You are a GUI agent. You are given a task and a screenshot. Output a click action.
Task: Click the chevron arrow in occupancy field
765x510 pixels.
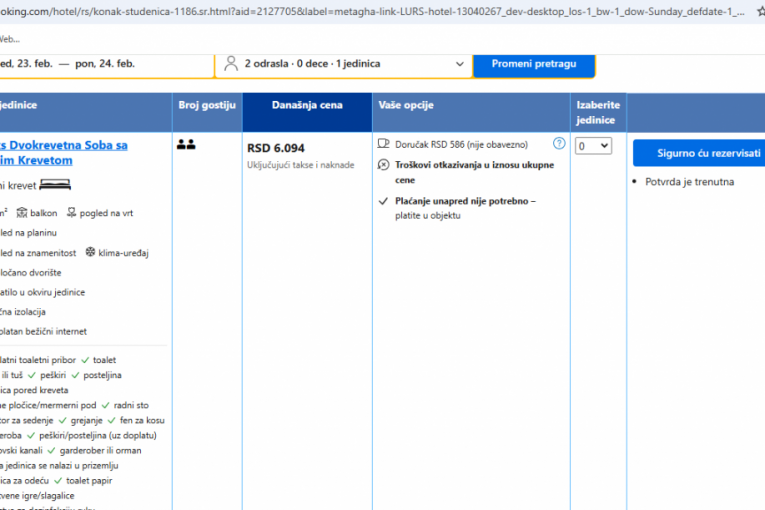click(460, 63)
